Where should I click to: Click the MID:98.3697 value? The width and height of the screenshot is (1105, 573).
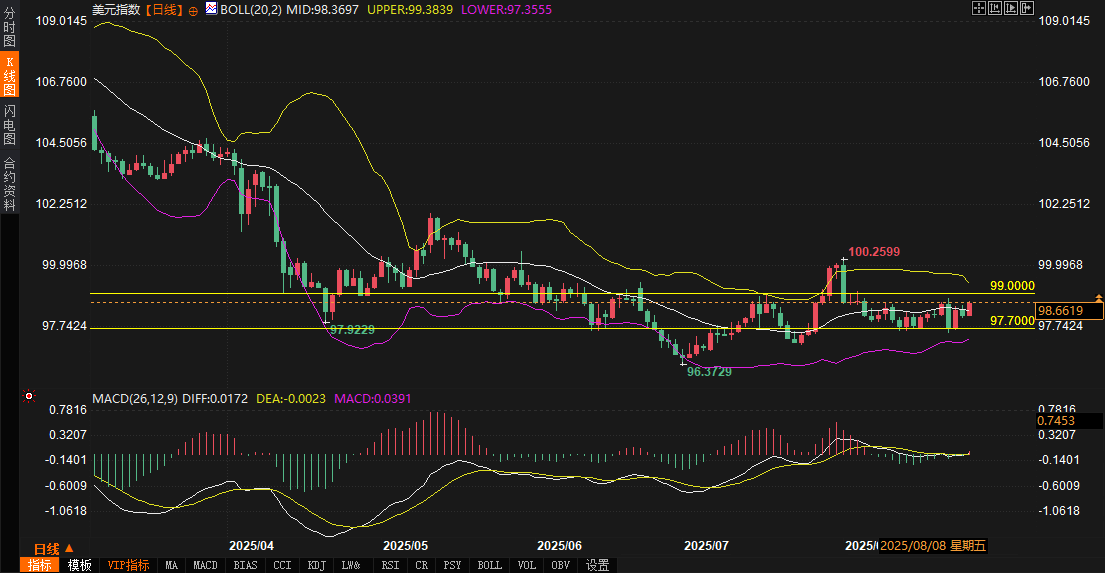click(322, 10)
